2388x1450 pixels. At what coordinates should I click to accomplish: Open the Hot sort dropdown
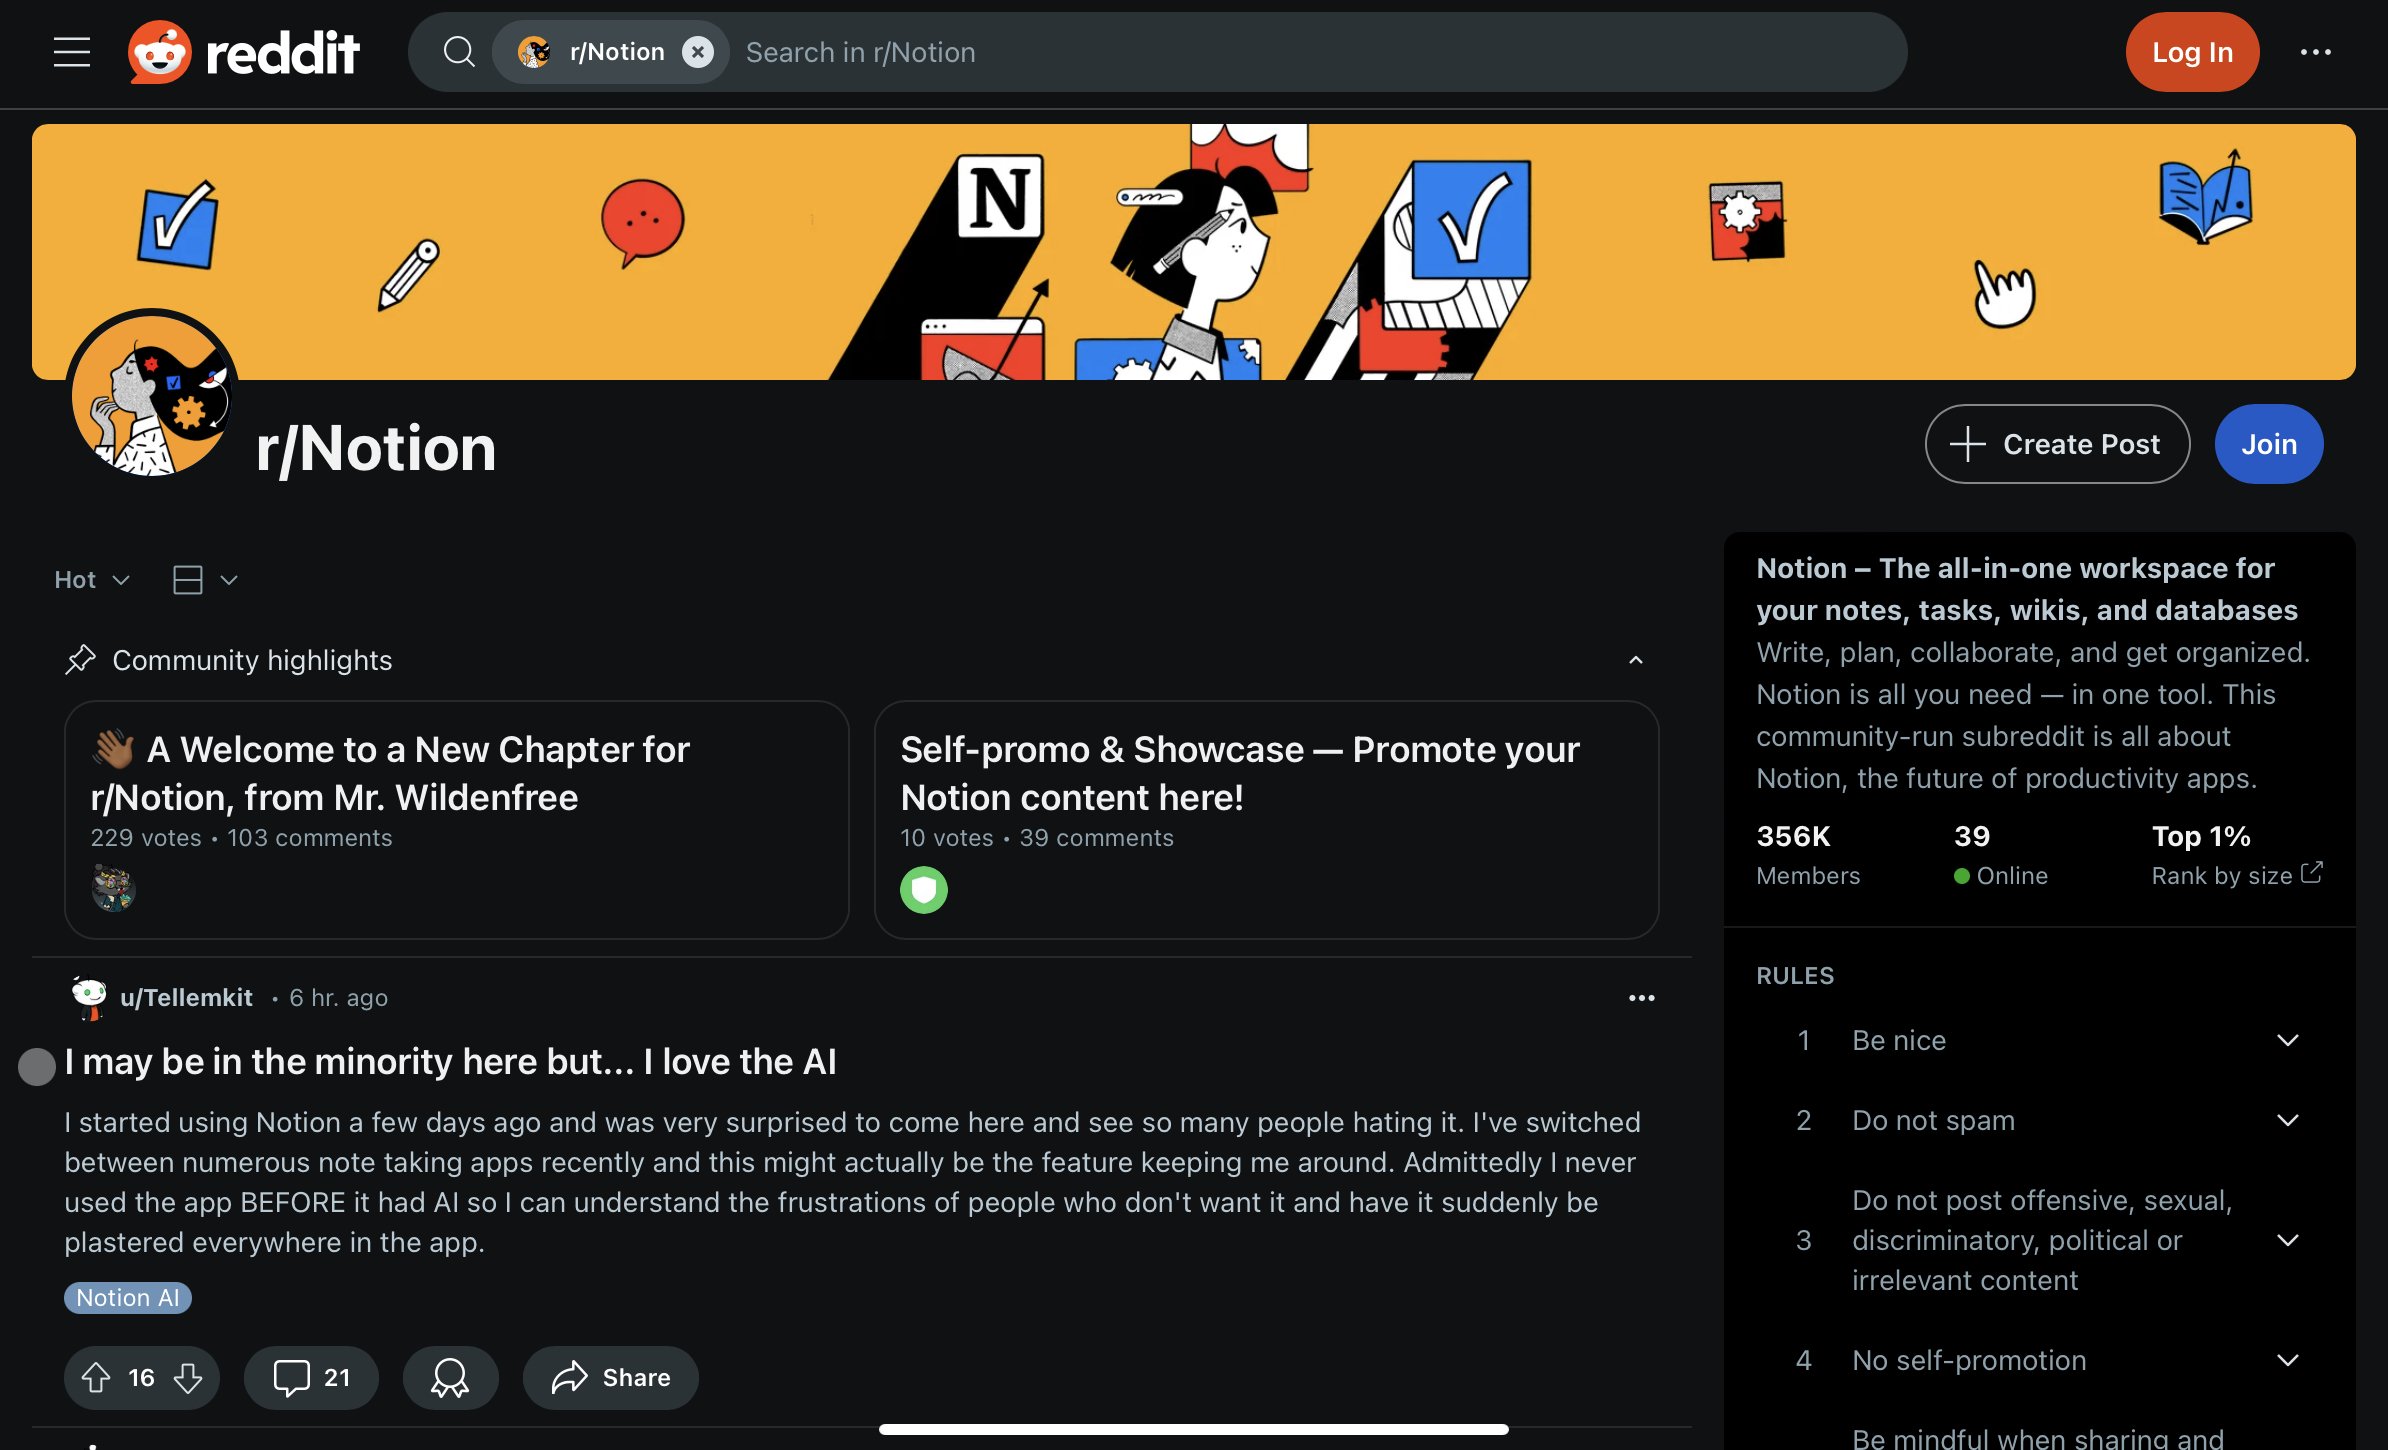point(92,580)
